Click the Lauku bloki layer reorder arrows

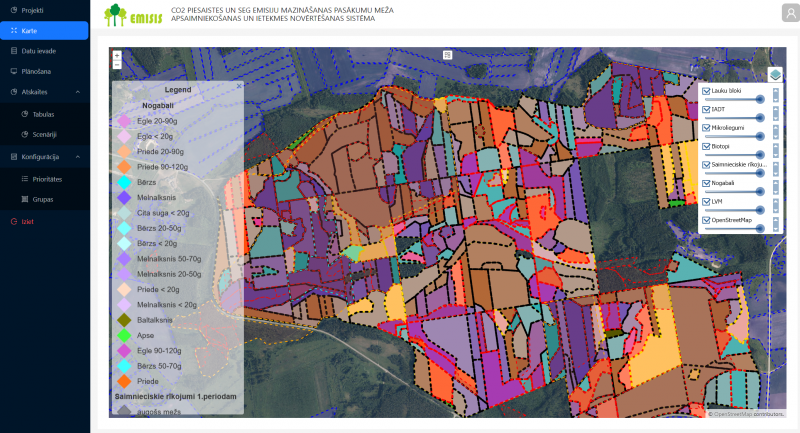pyautogui.click(x=775, y=94)
